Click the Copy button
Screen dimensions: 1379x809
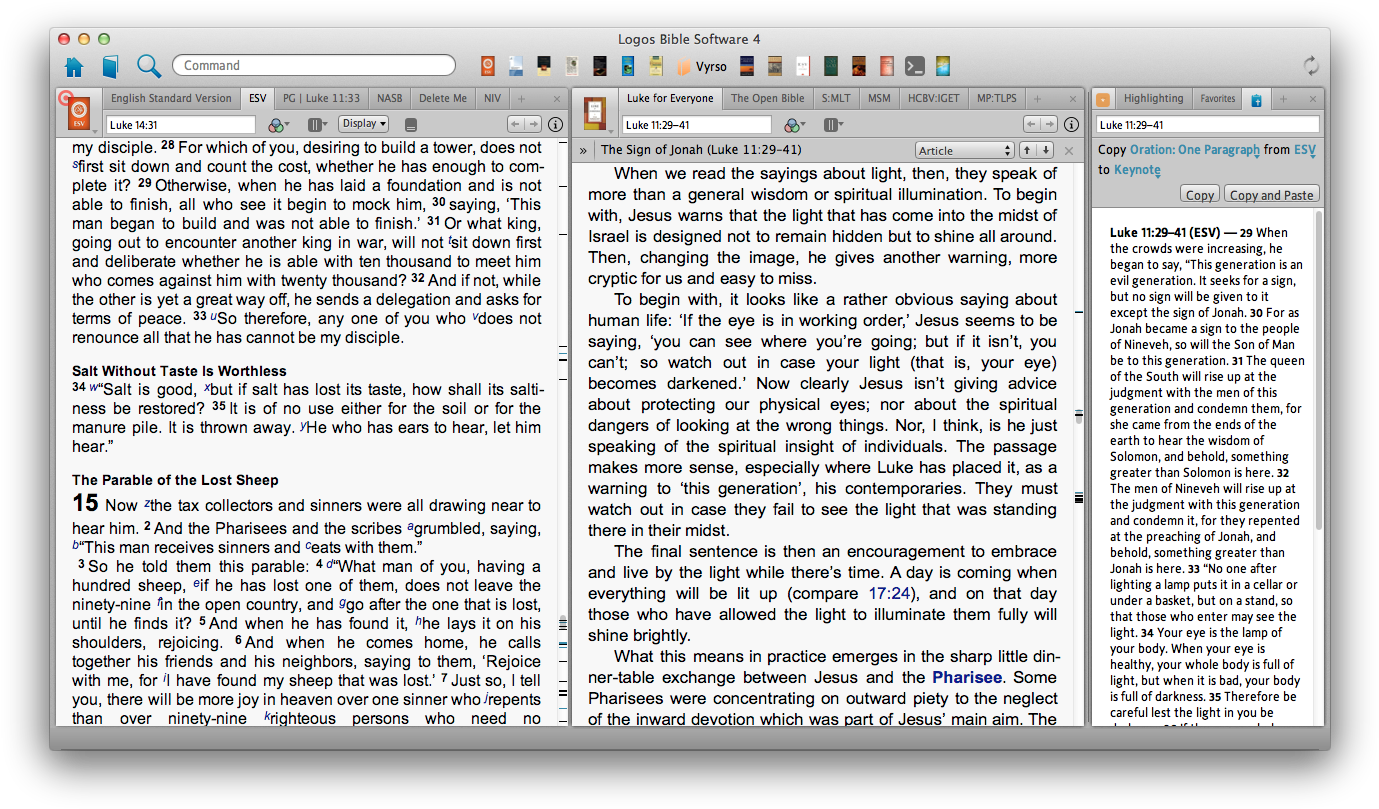coord(1200,195)
